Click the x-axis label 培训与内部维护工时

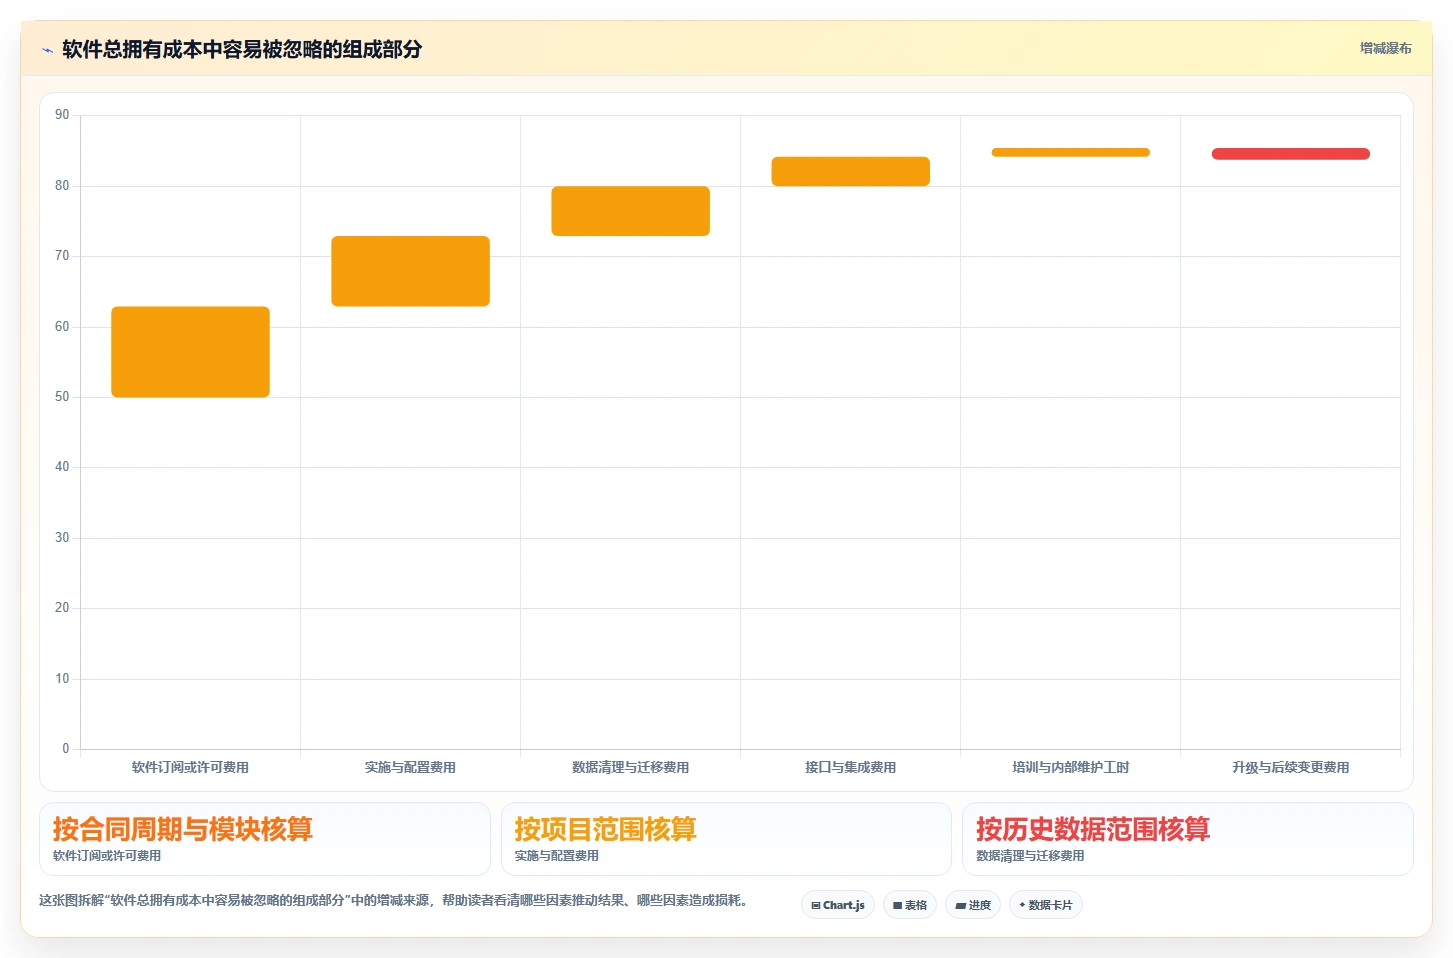coord(1070,767)
